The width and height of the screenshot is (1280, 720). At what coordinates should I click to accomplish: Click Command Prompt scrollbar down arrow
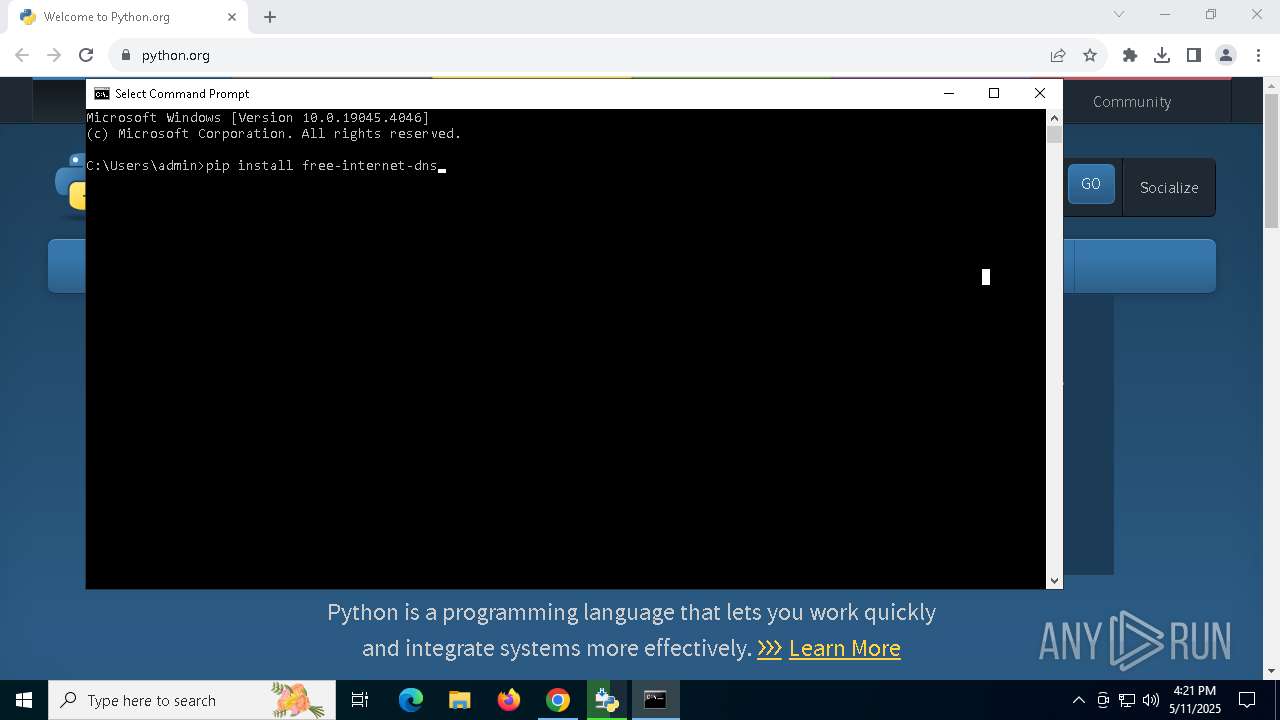[x=1054, y=580]
